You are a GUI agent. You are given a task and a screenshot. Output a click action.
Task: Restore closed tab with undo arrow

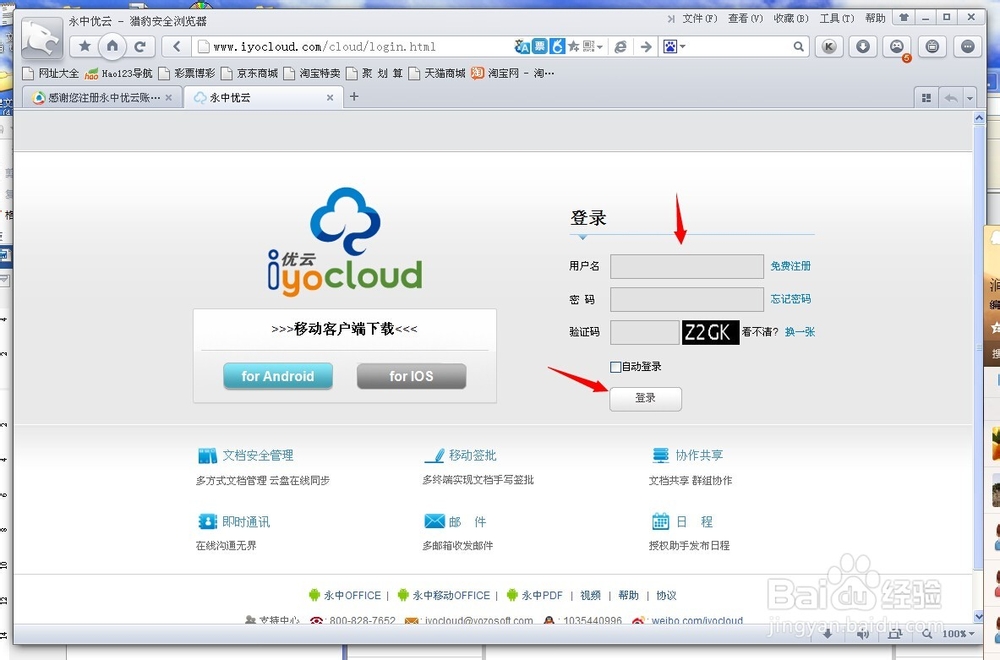951,98
